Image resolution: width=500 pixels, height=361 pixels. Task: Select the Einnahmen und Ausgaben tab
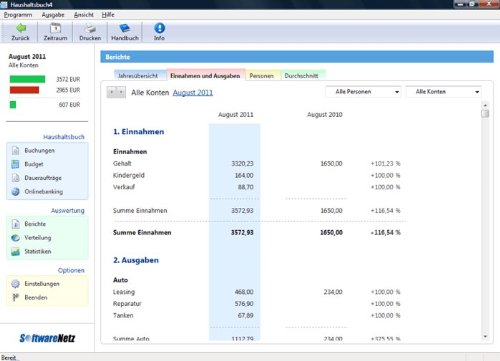(205, 76)
